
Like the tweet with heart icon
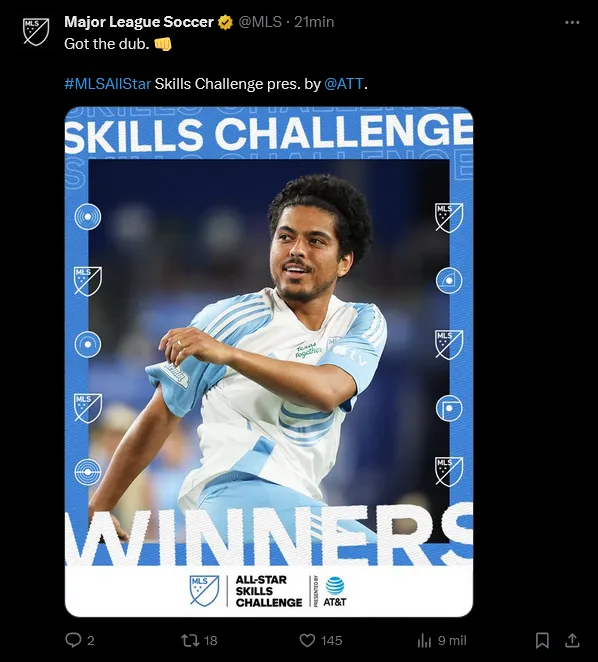tap(307, 640)
